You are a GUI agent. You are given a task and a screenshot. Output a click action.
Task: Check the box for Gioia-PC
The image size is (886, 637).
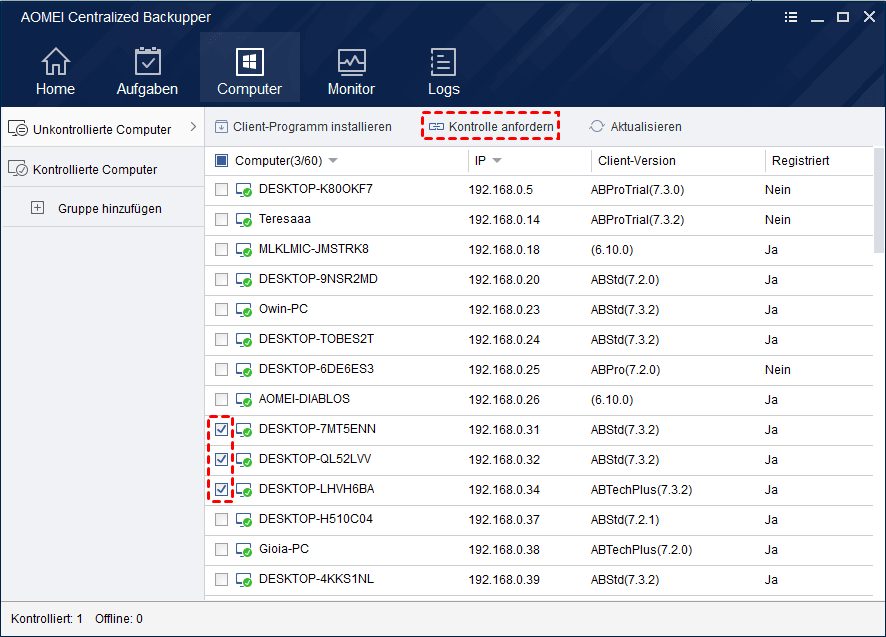pos(222,549)
